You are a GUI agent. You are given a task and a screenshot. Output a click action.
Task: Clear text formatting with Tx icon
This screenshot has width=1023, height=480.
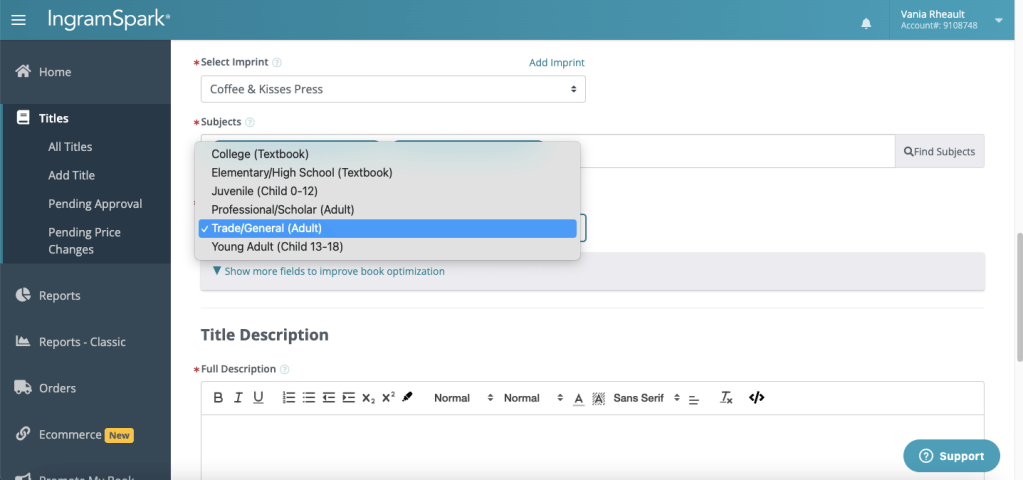(727, 398)
